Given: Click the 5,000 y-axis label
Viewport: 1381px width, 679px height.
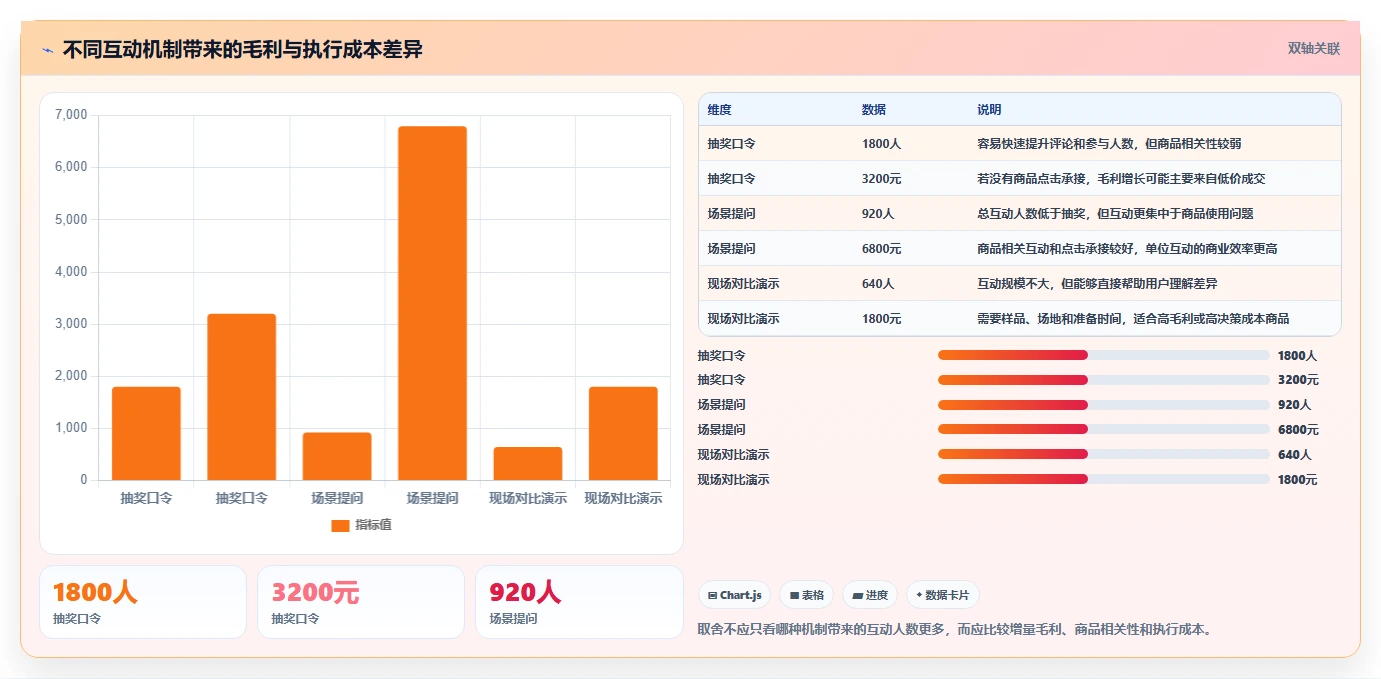Looking at the screenshot, I should point(71,219).
